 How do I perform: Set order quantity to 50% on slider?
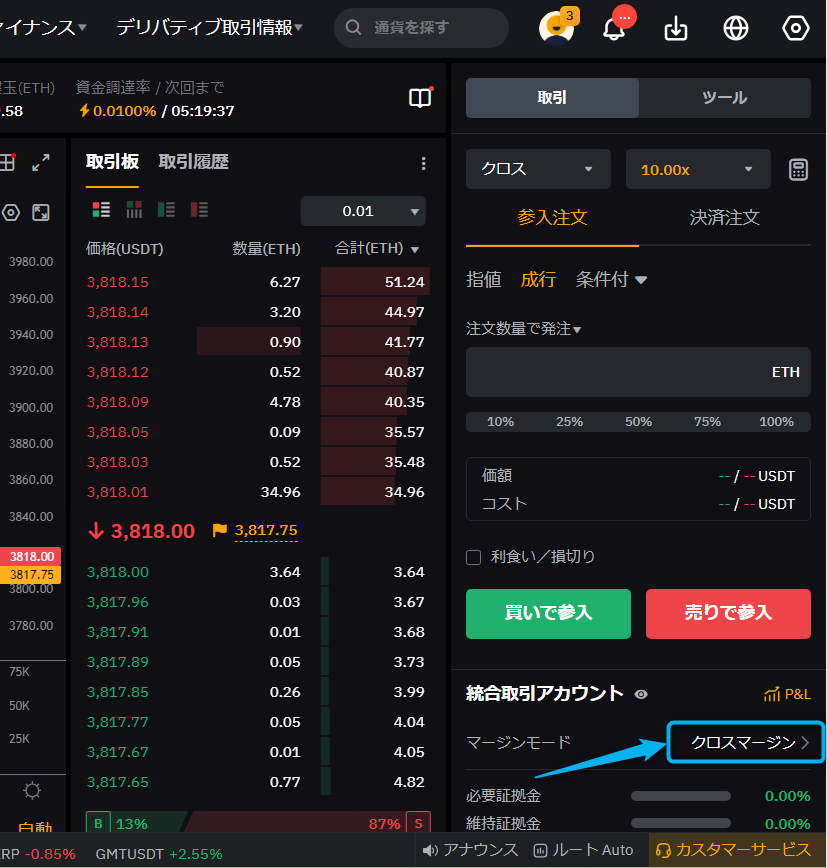638,422
